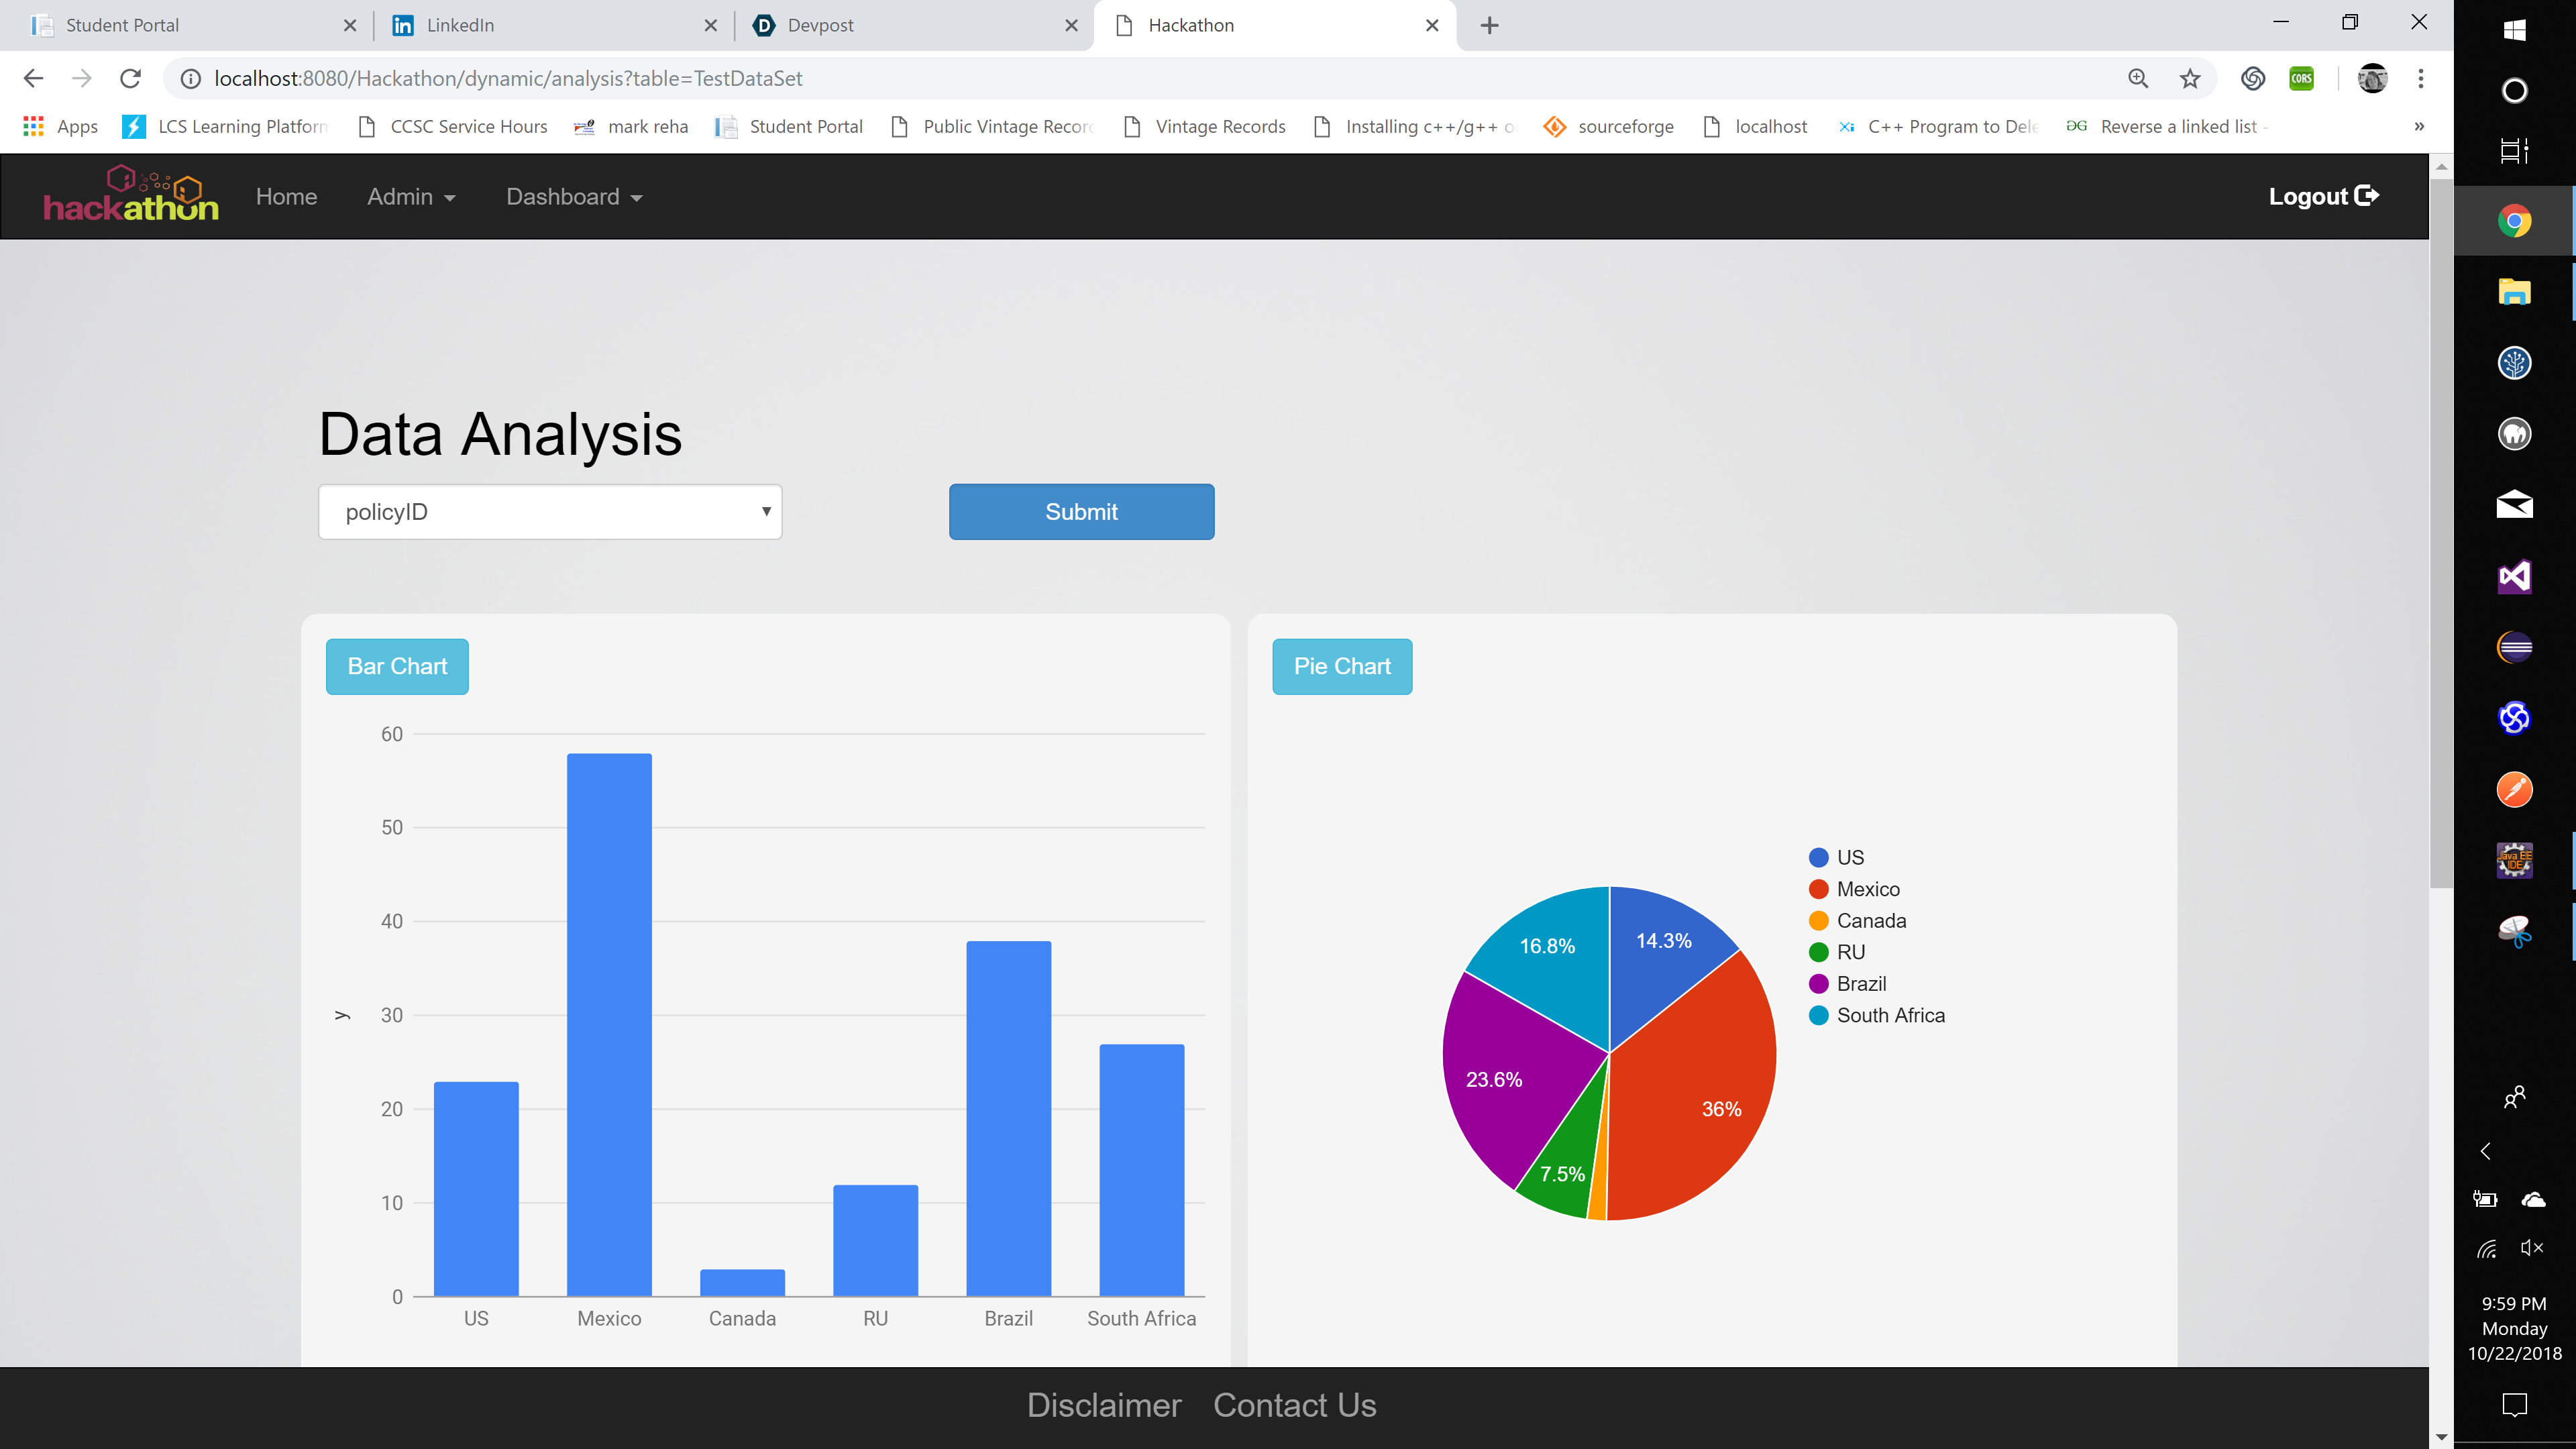Click the Mexico legend color dot
This screenshot has width=2576, height=1449.
1819,889
